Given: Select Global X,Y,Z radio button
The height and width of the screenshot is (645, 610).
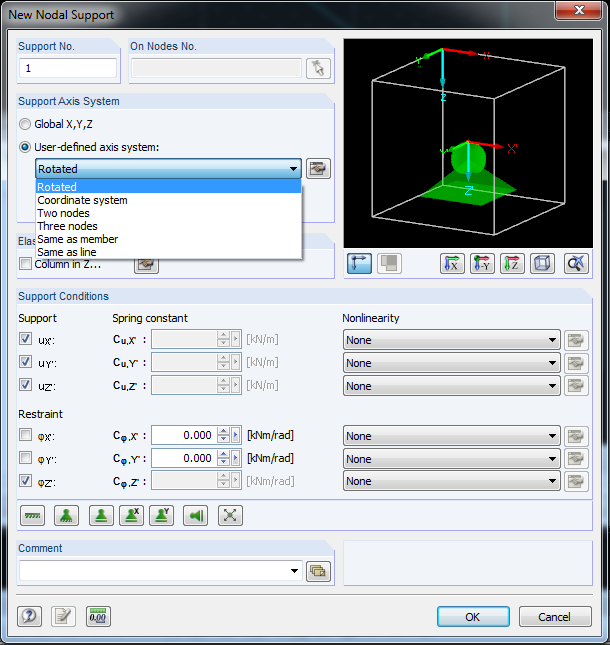Looking at the screenshot, I should tap(25, 124).
